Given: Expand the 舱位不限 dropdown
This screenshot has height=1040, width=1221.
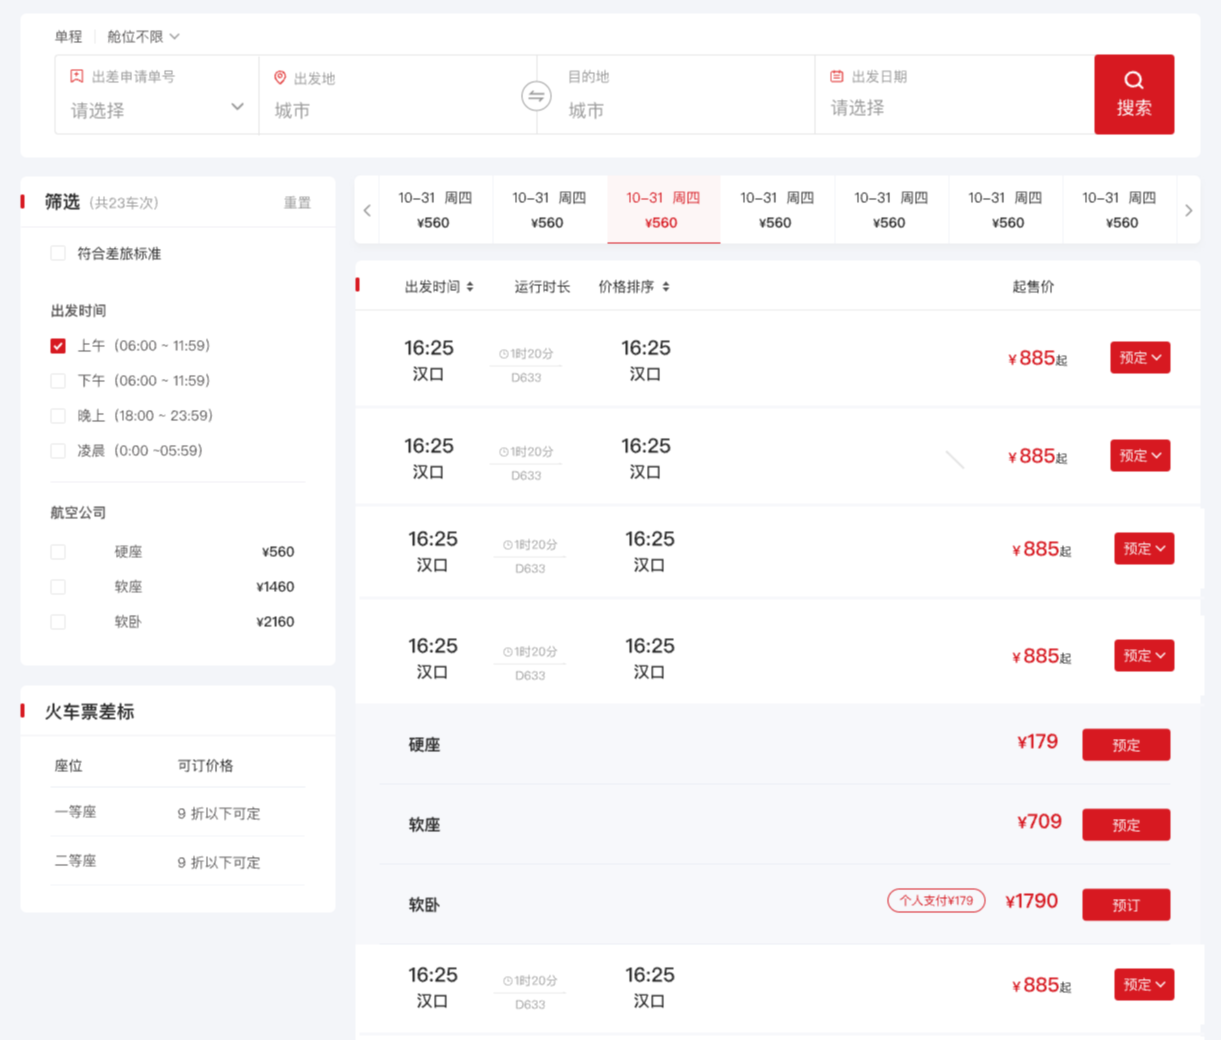Looking at the screenshot, I should [x=143, y=36].
